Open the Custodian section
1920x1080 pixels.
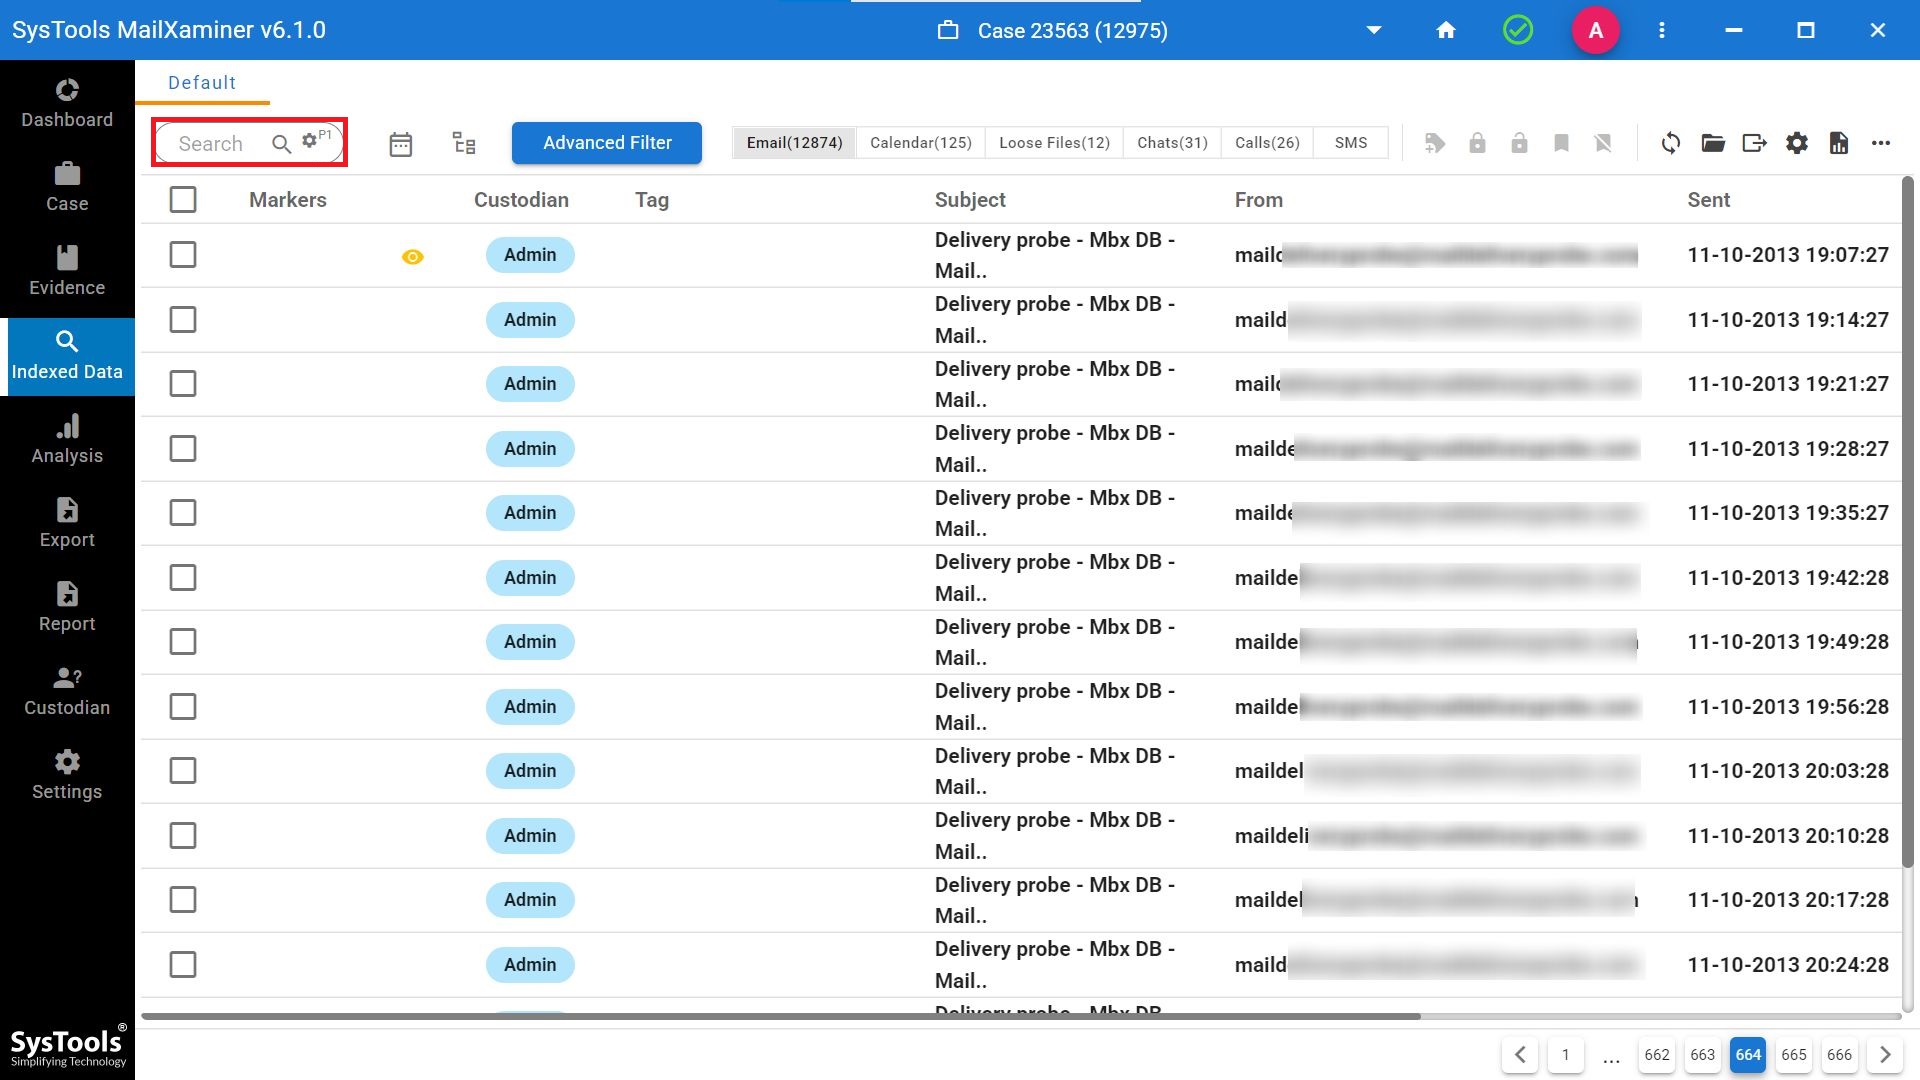click(67, 692)
